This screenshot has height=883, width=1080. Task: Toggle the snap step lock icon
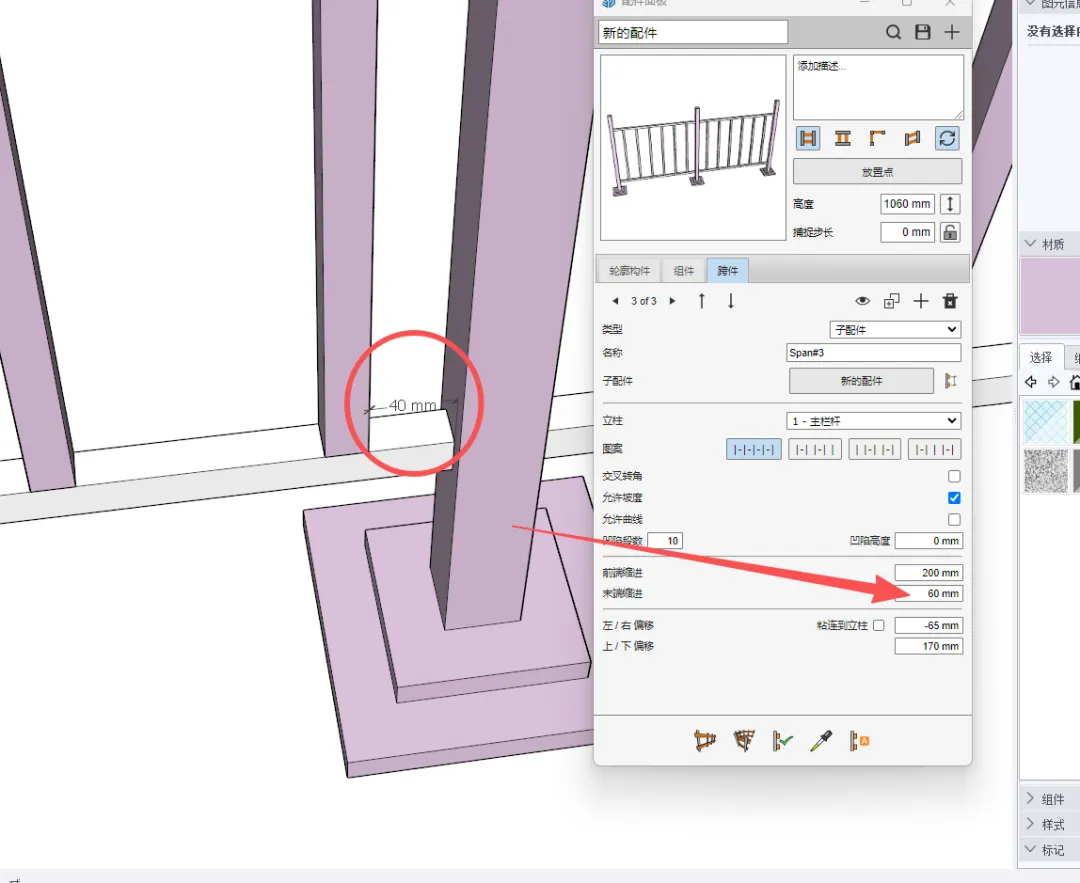(950, 232)
